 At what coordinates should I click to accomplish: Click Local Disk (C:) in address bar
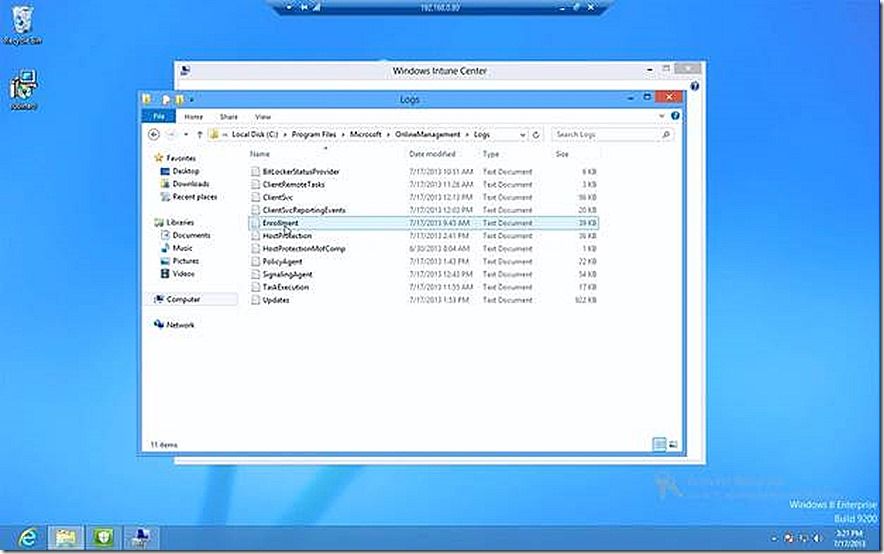[255, 135]
